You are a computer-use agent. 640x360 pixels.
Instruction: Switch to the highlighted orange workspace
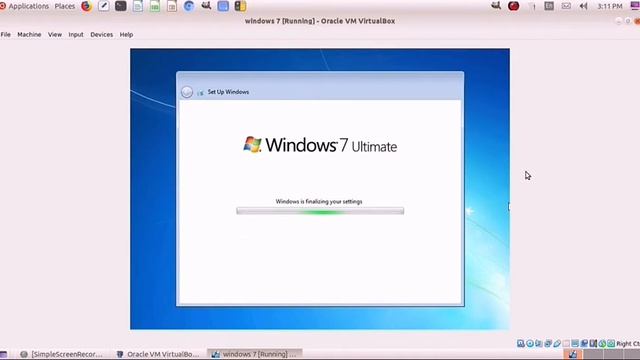573,354
